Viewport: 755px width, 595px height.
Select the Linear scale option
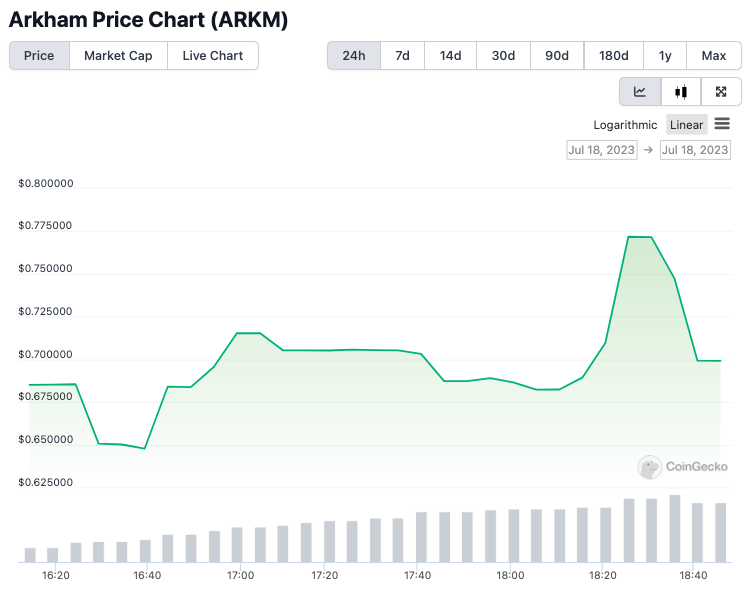pos(686,125)
